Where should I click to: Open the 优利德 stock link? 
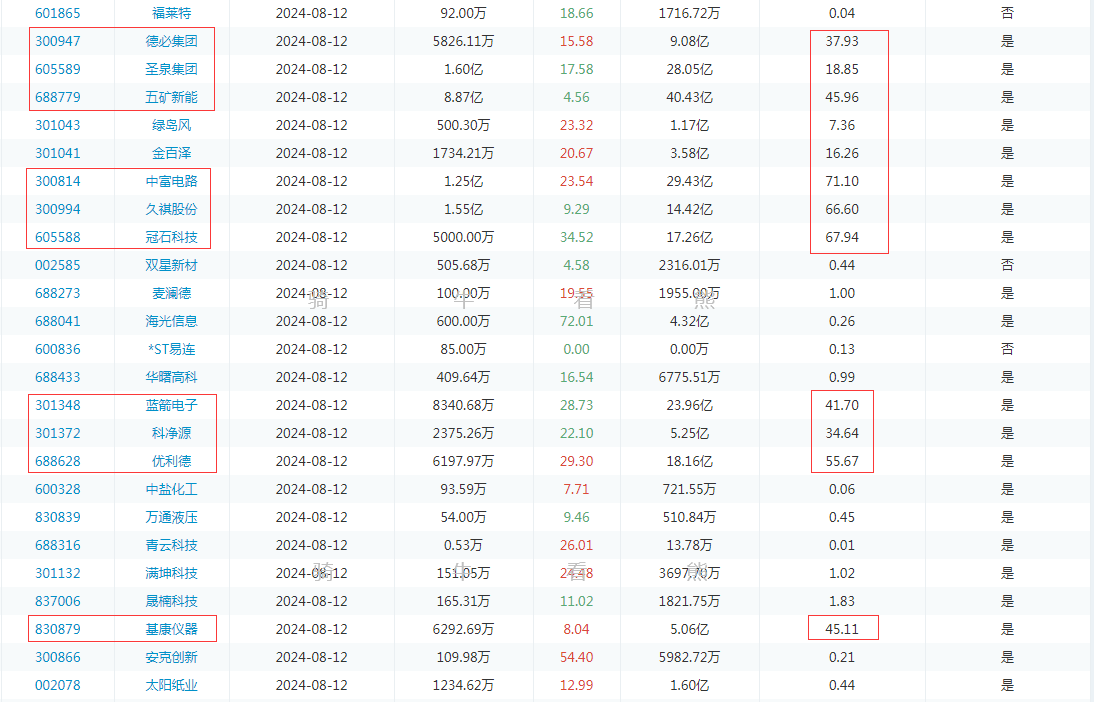pyautogui.click(x=172, y=461)
